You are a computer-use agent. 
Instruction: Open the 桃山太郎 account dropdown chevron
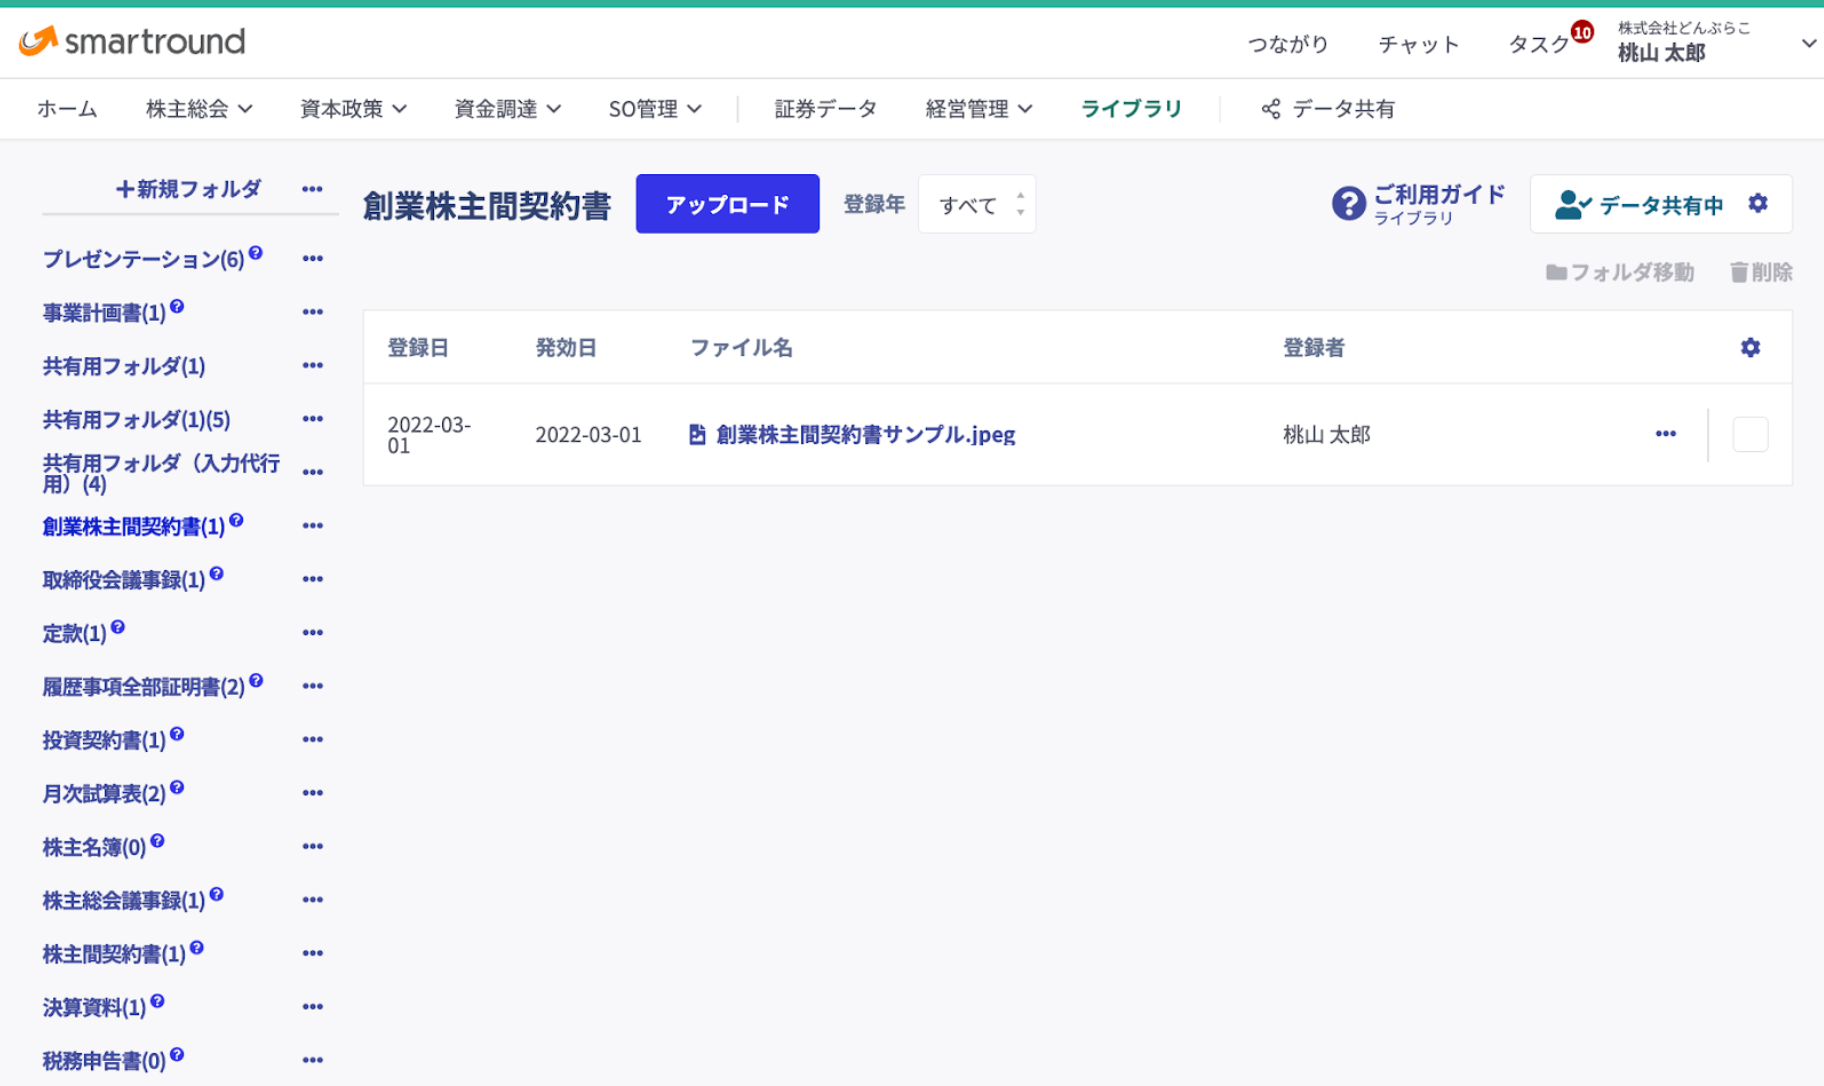pos(1809,43)
